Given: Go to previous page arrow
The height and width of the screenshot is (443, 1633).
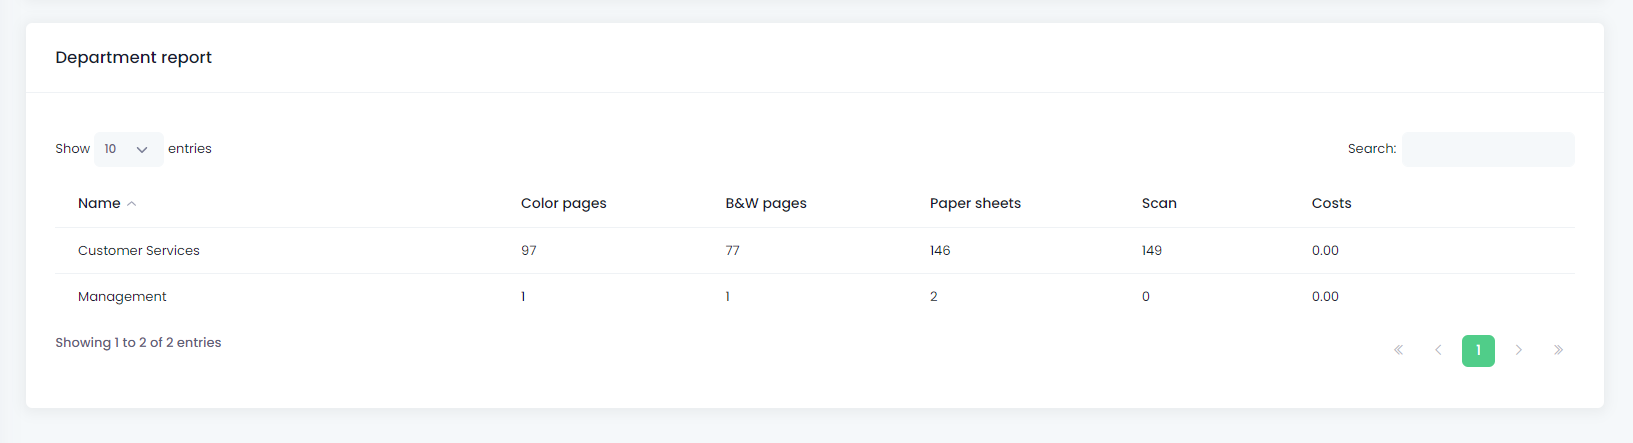Looking at the screenshot, I should [x=1438, y=350].
